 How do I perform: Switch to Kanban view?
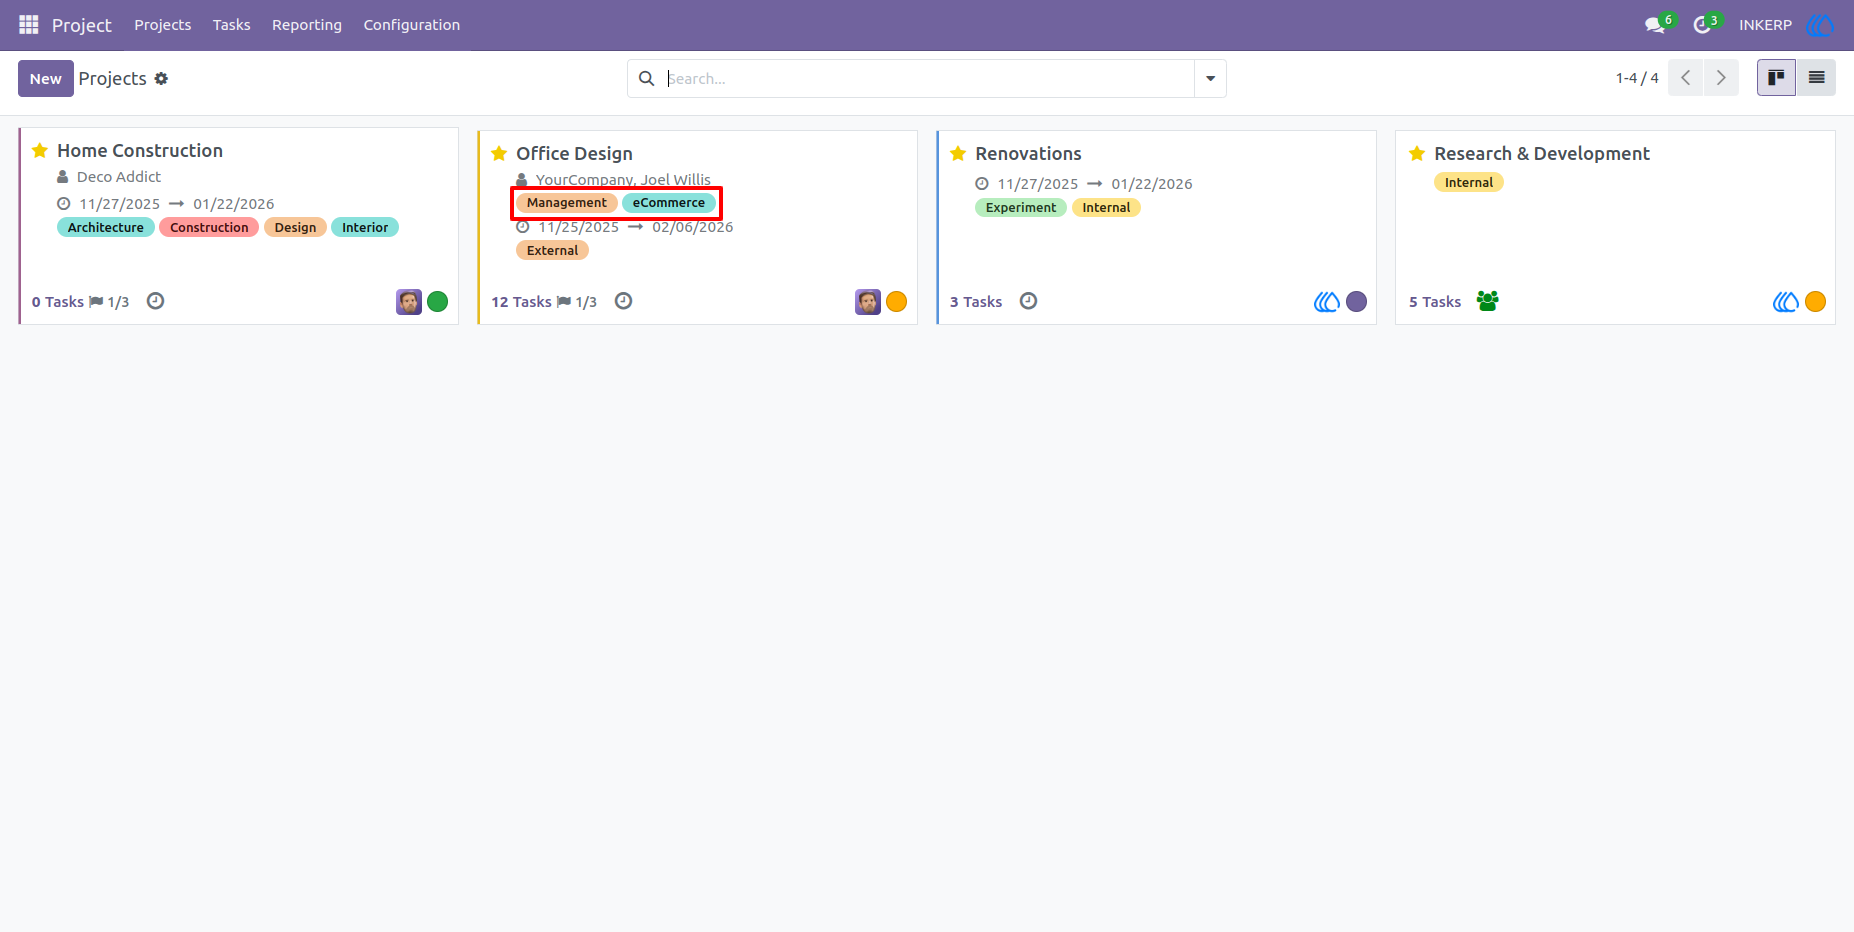click(1776, 78)
